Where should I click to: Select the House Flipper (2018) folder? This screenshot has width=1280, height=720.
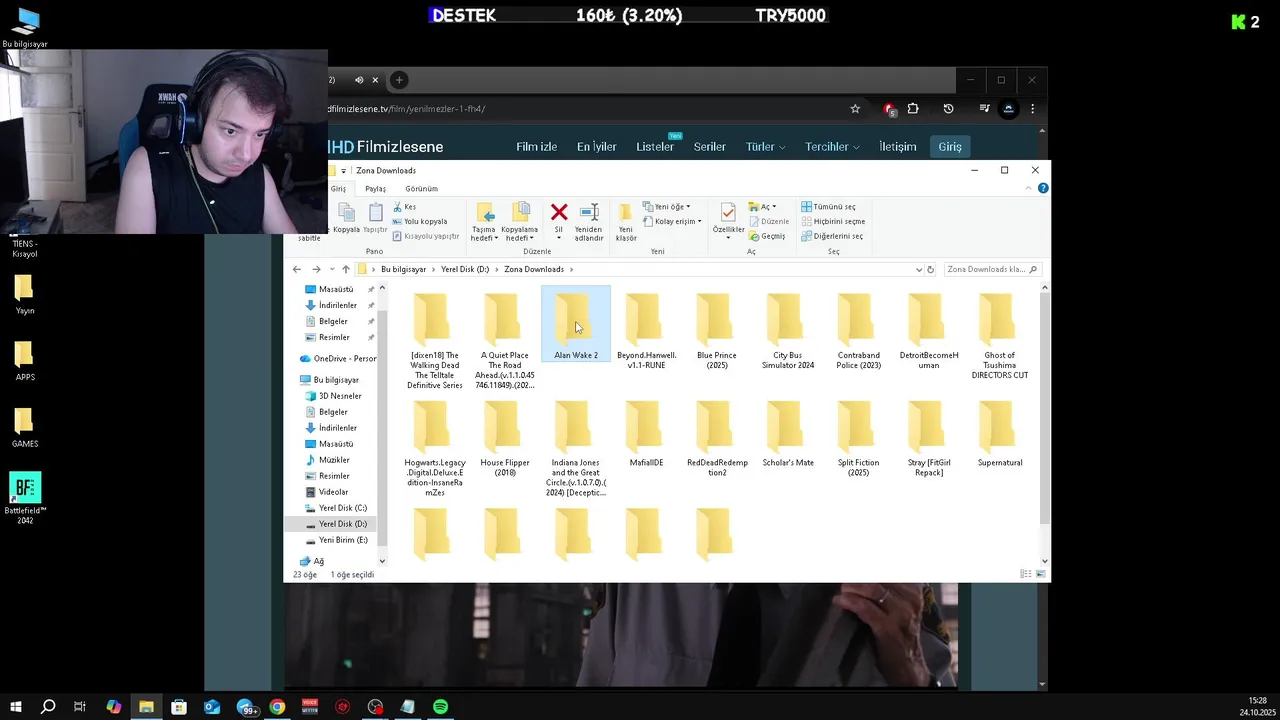point(505,438)
